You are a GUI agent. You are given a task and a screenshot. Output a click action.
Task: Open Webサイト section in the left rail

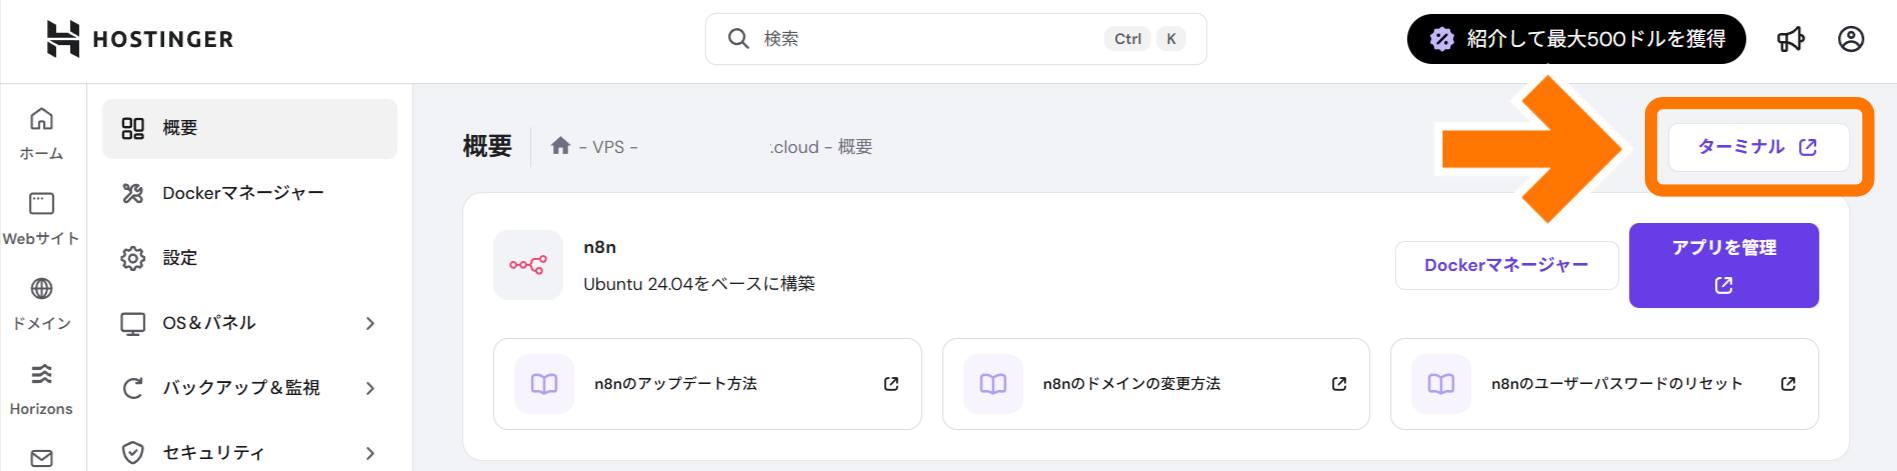(41, 218)
